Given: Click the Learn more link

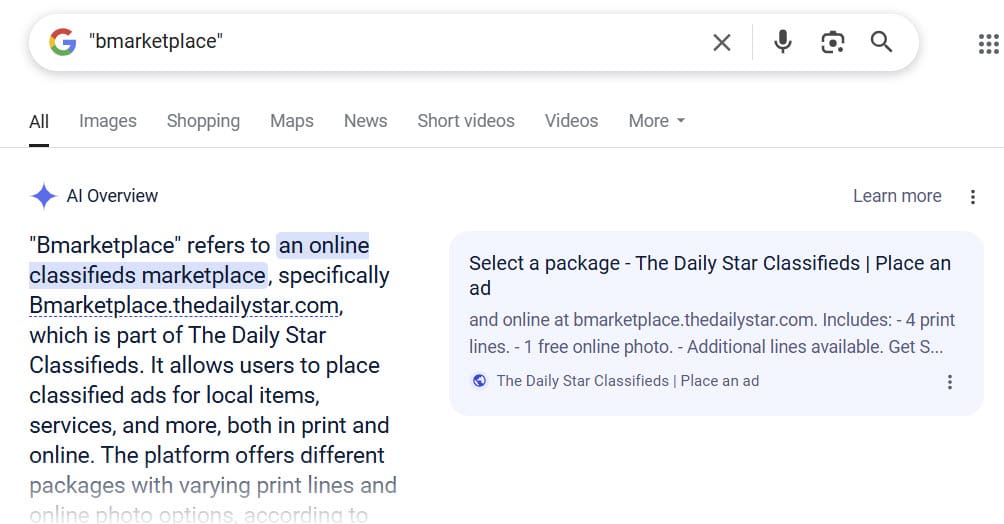Looking at the screenshot, I should (896, 196).
